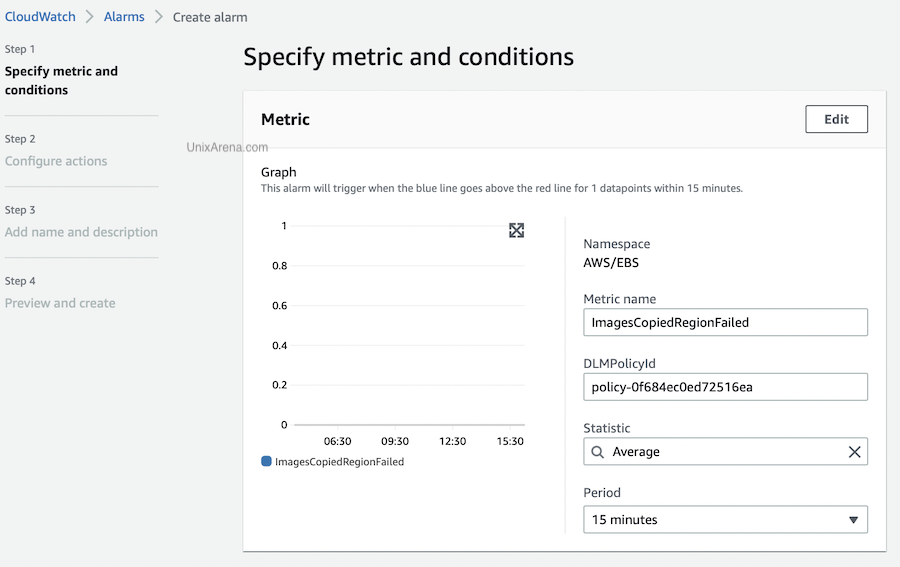Clear the Average statistic selection
This screenshot has width=900, height=567.
click(854, 452)
